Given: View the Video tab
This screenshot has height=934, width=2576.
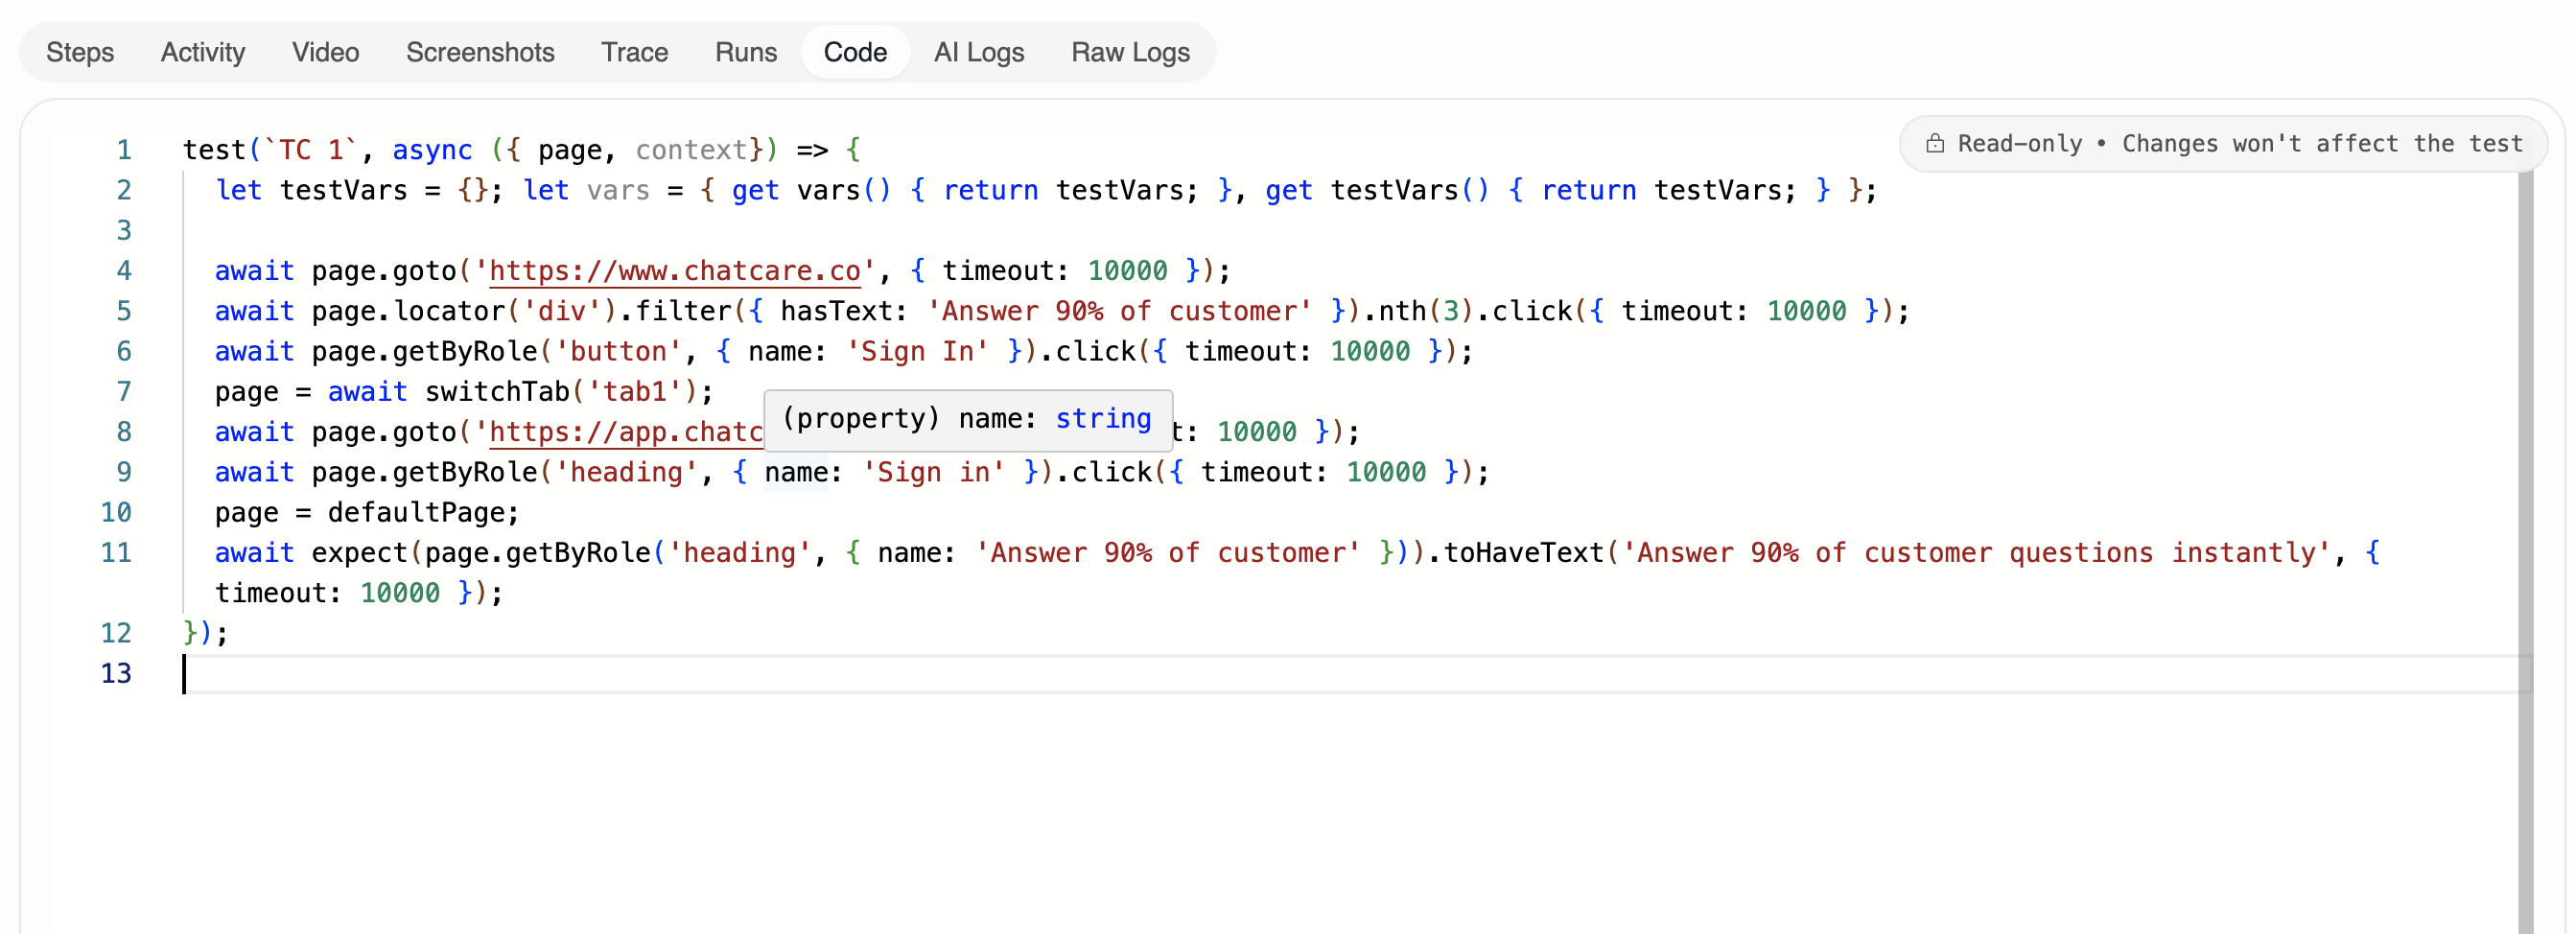Looking at the screenshot, I should [325, 52].
